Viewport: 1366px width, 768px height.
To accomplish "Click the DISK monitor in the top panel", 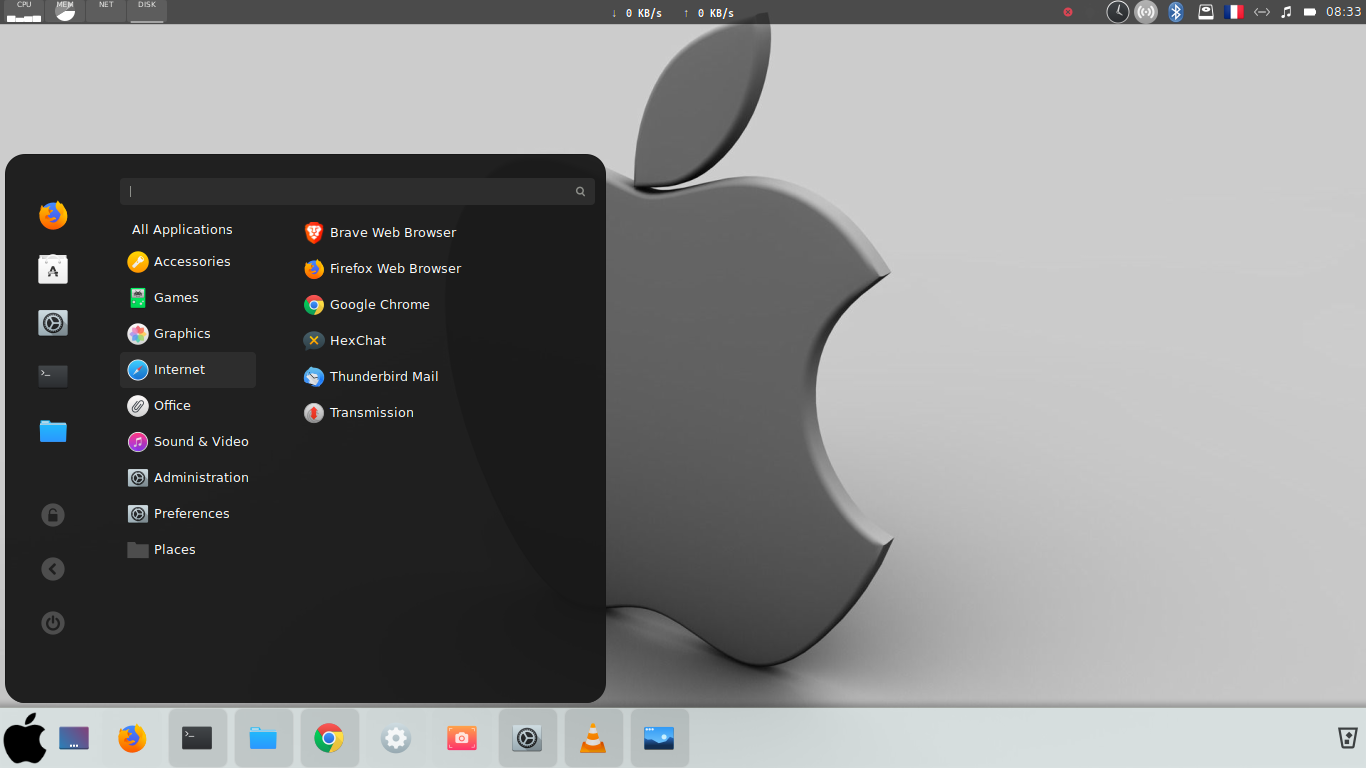I will coord(147,11).
